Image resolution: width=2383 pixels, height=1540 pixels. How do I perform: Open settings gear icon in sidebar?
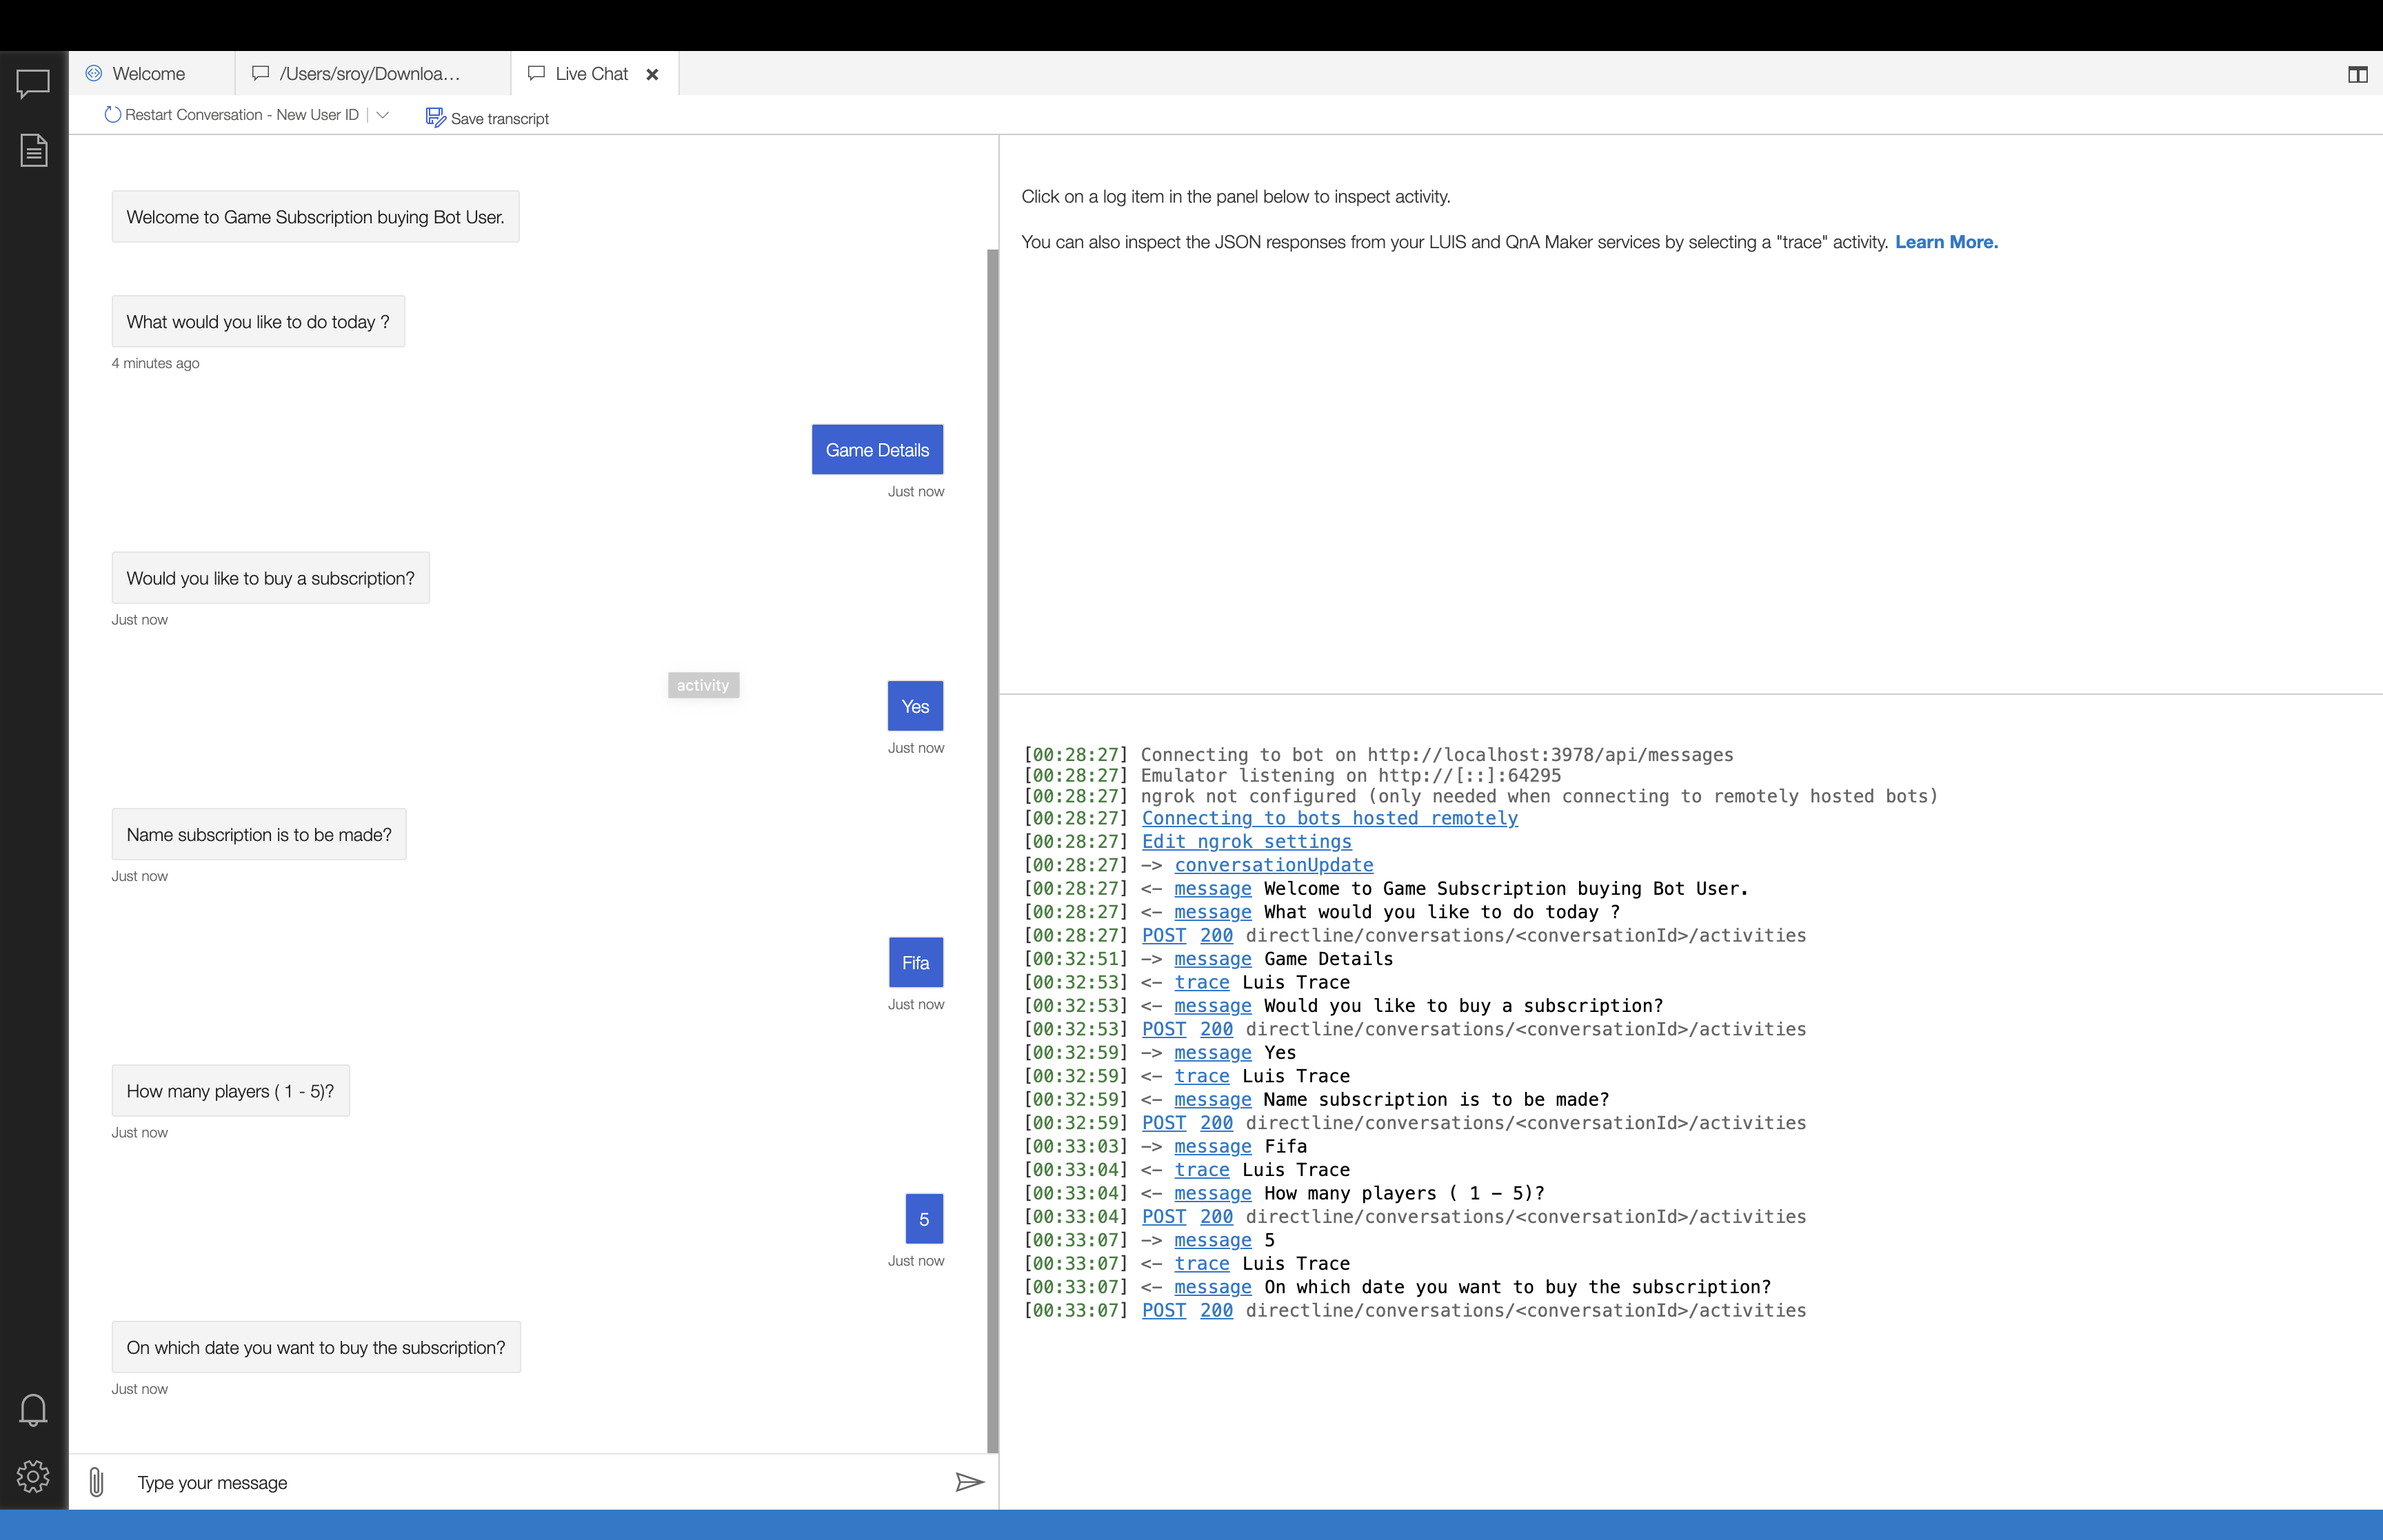pyautogui.click(x=33, y=1476)
